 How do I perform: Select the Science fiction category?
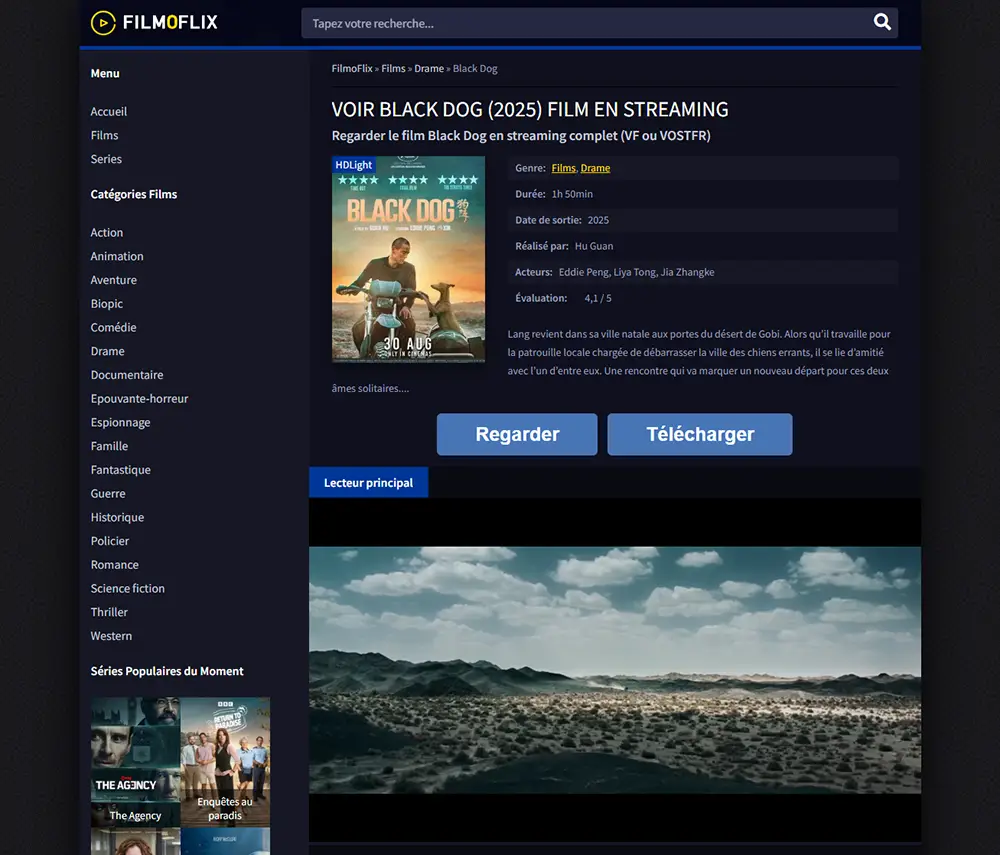click(x=128, y=588)
